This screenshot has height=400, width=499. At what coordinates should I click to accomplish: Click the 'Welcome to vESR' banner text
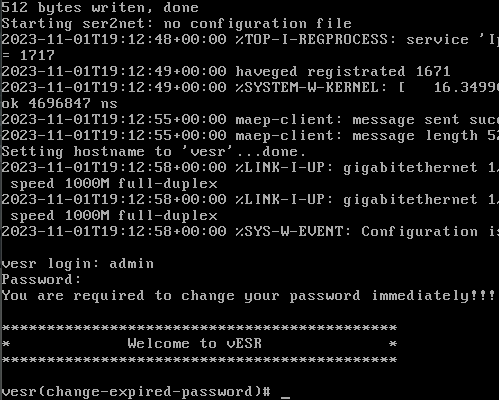tap(194, 343)
